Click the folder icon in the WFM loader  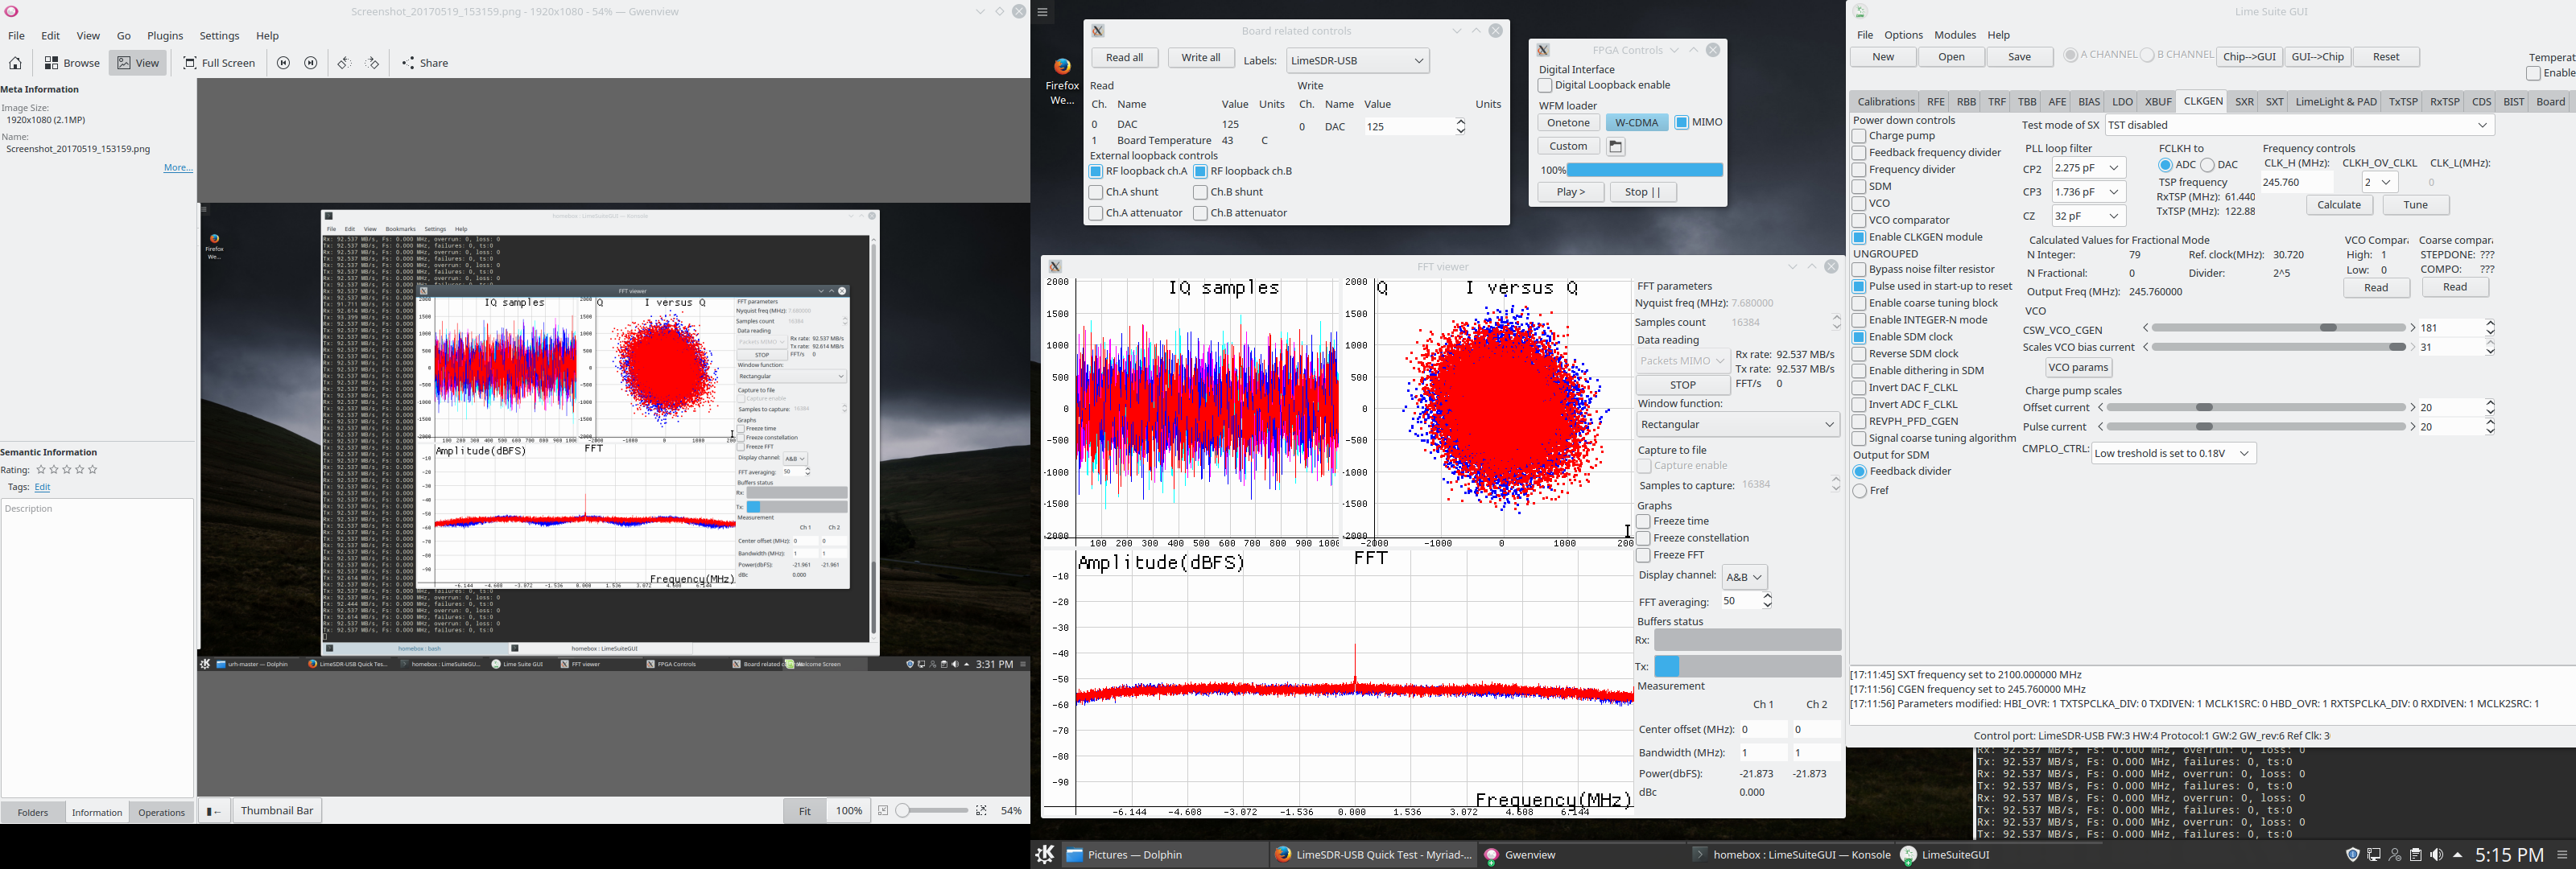coord(1616,147)
